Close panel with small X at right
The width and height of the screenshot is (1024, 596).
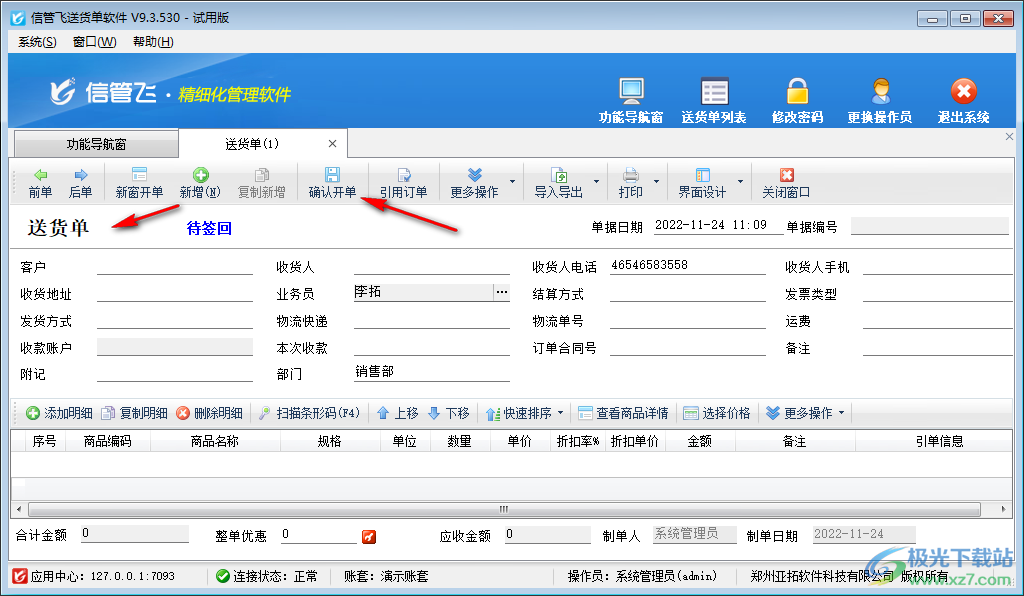pyautogui.click(x=1010, y=136)
